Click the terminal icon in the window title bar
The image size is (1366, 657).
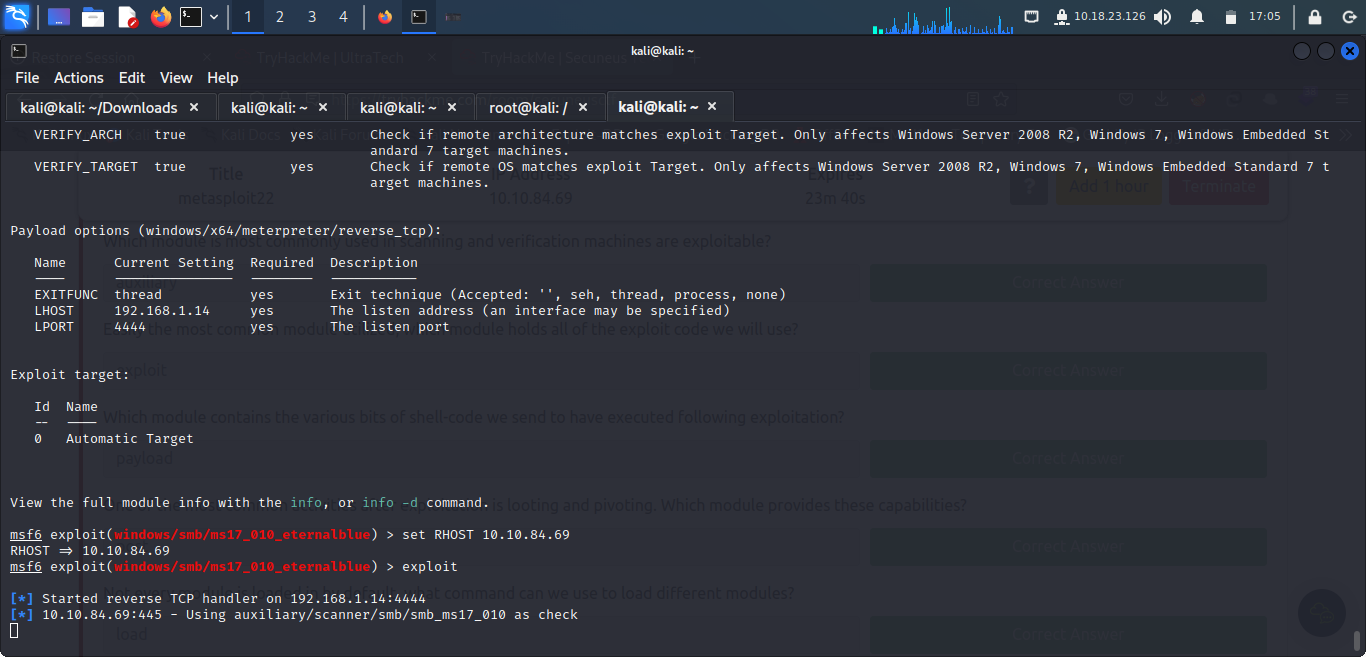pyautogui.click(x=19, y=51)
